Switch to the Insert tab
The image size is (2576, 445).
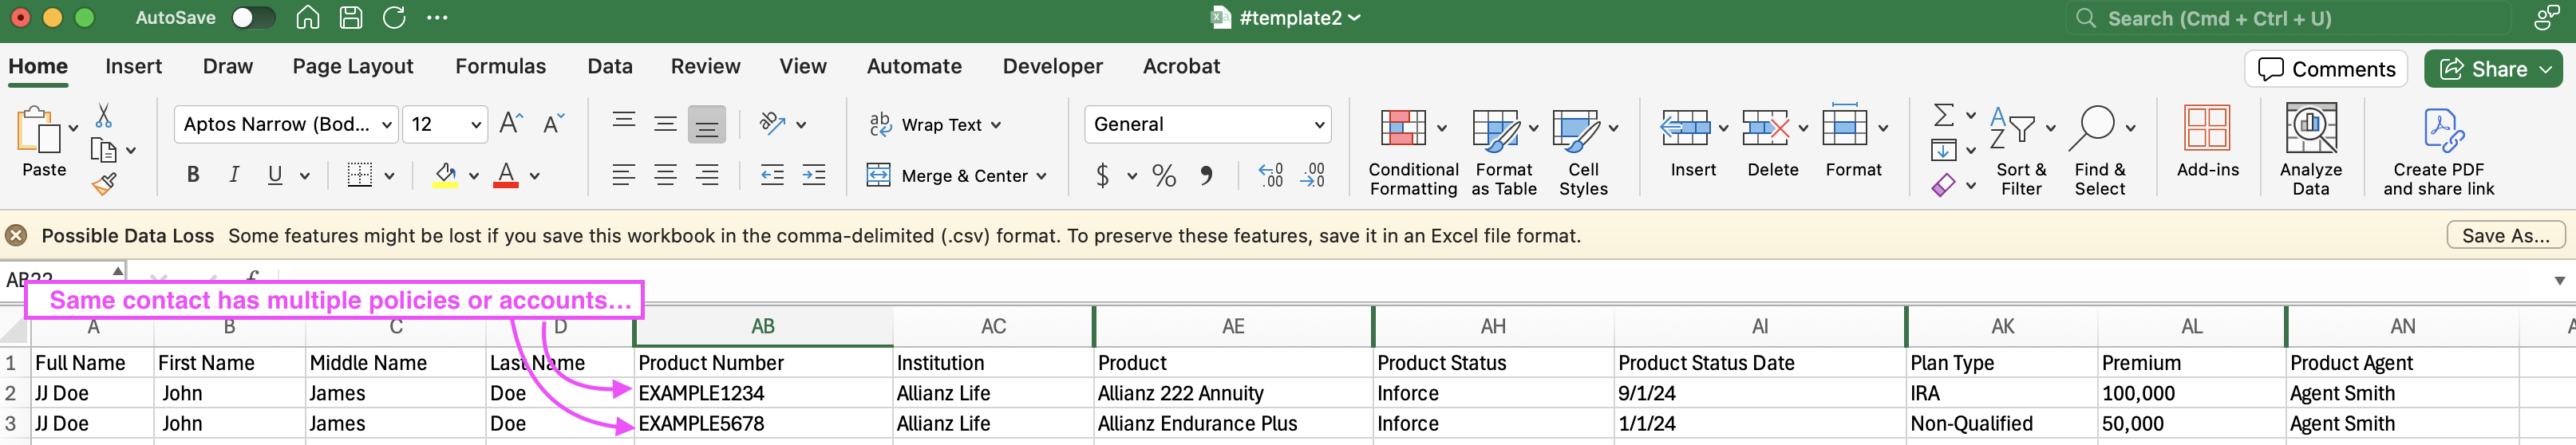click(x=133, y=66)
